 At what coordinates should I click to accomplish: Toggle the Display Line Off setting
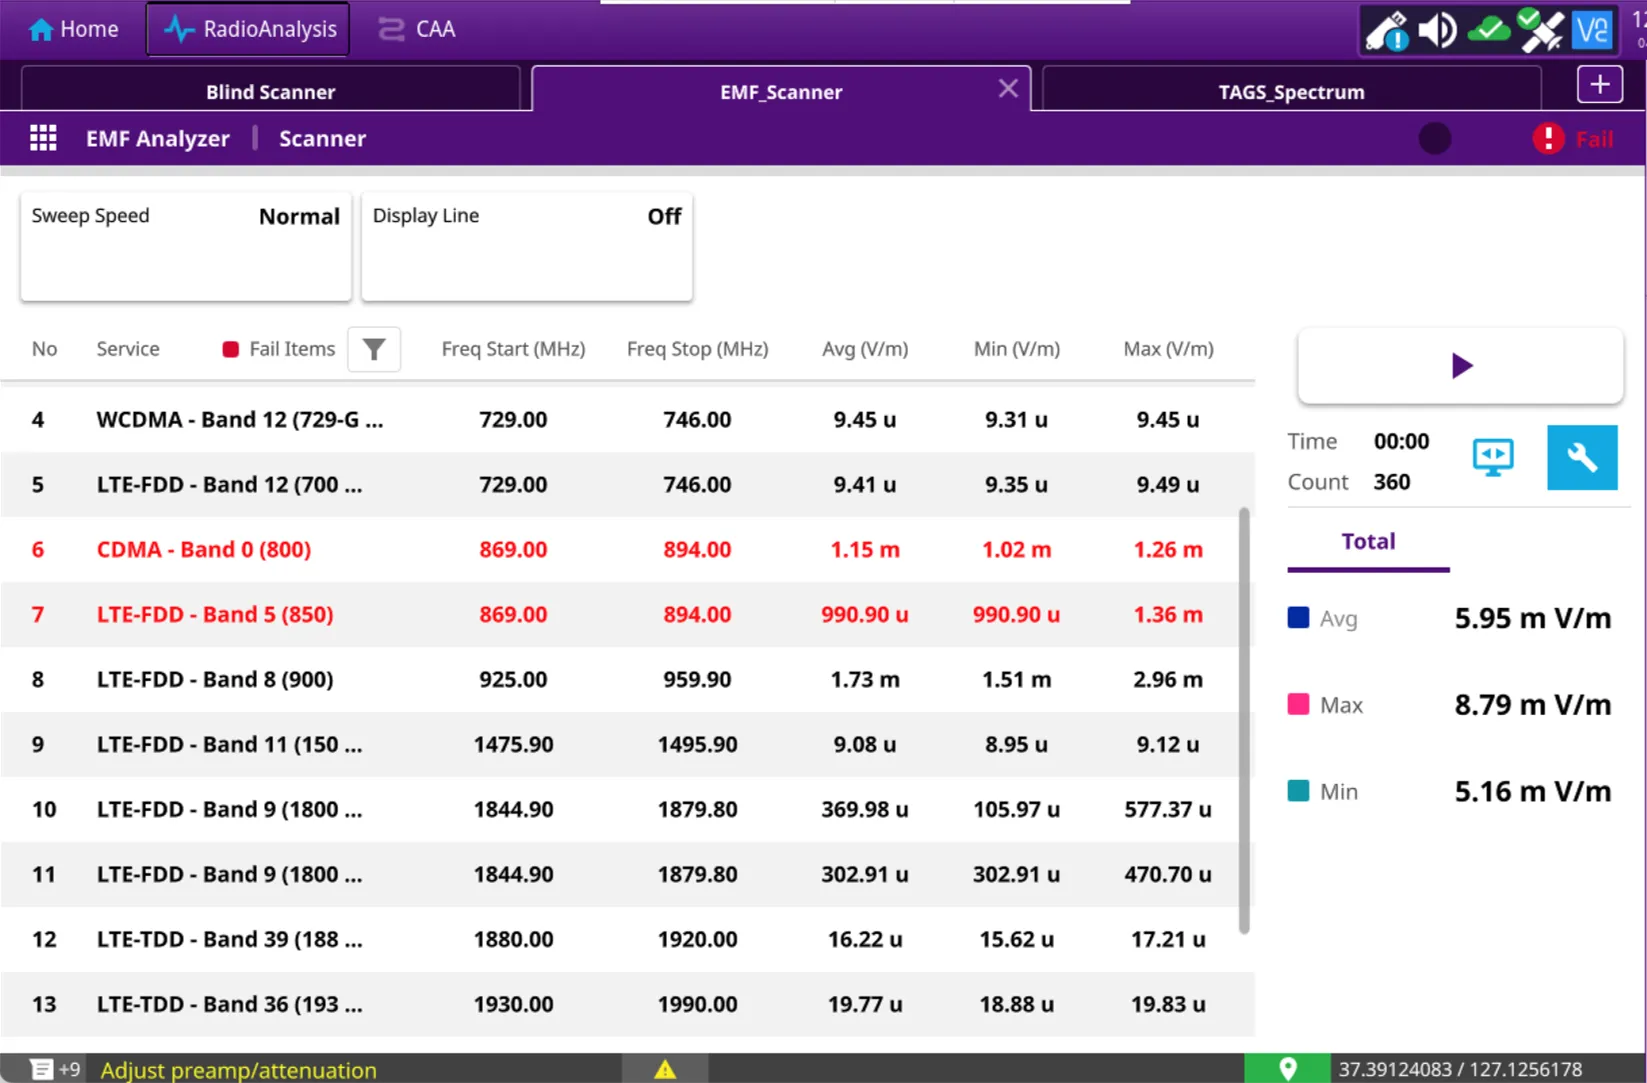point(526,246)
